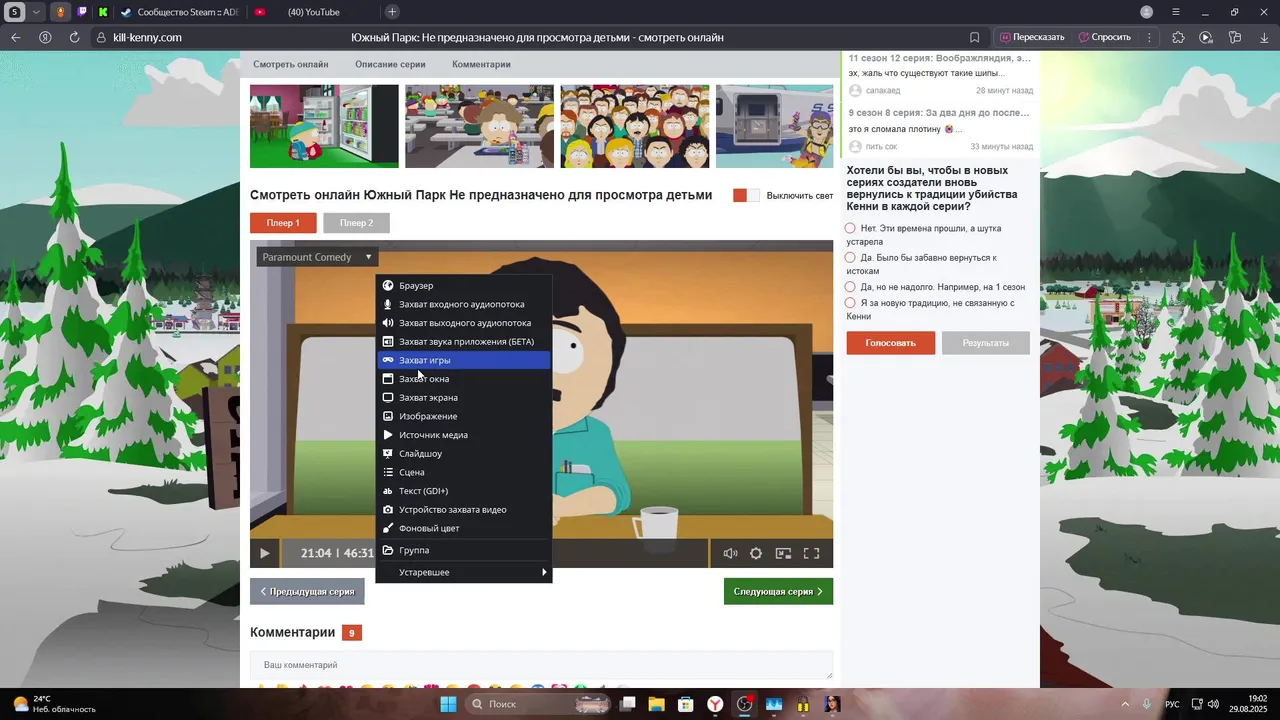
Task: Enable picture-in-picture in the player
Action: coord(784,553)
